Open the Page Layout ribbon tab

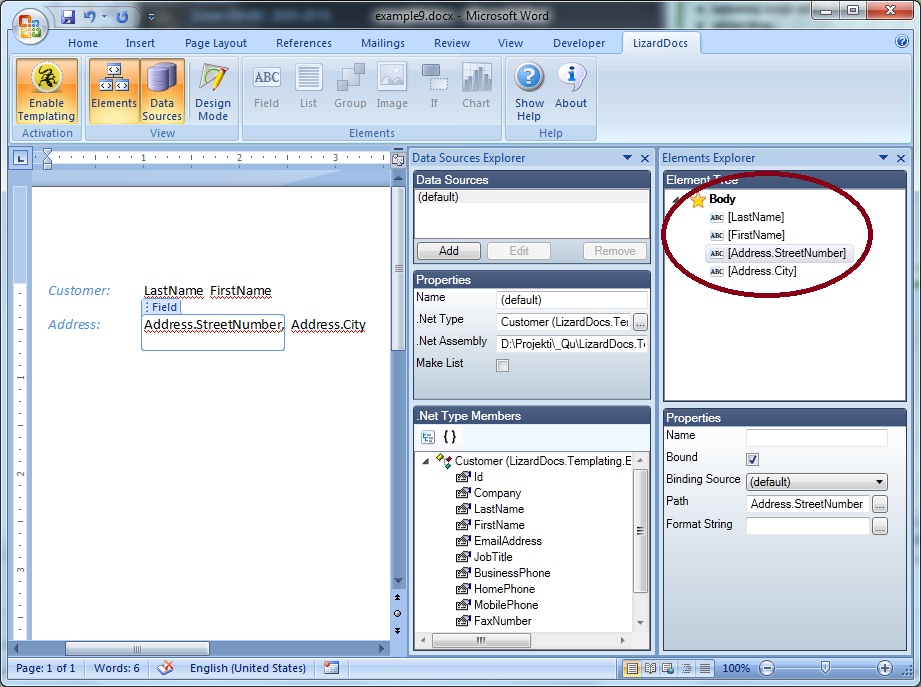pos(216,43)
